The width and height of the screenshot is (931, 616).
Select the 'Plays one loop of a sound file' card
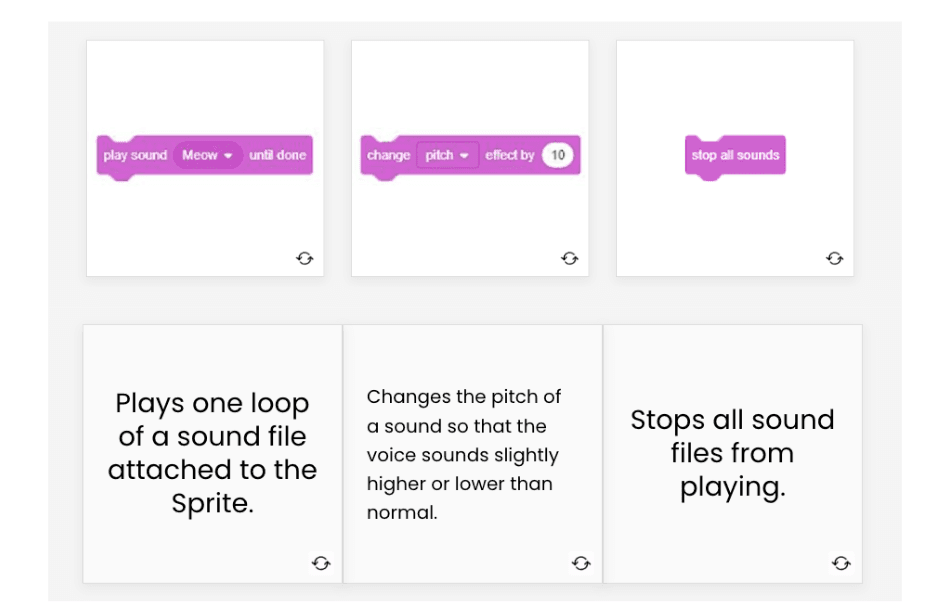tap(212, 452)
